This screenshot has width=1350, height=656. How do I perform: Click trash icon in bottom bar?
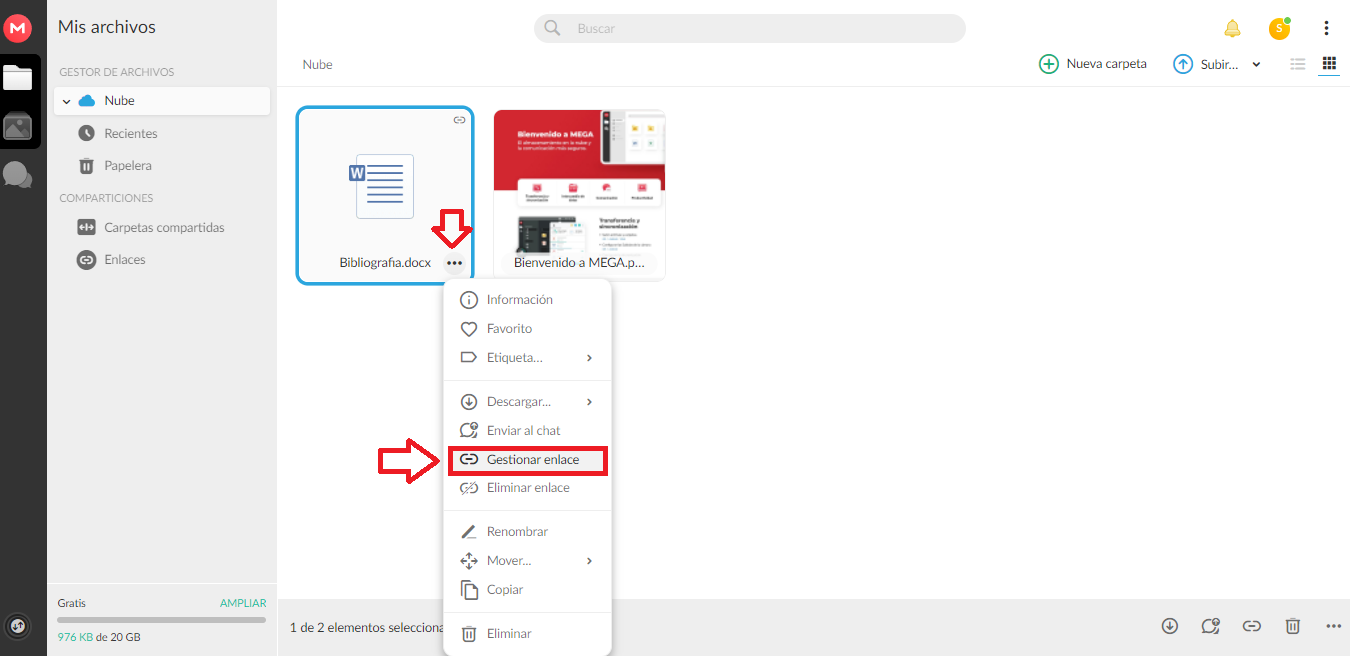tap(1293, 626)
